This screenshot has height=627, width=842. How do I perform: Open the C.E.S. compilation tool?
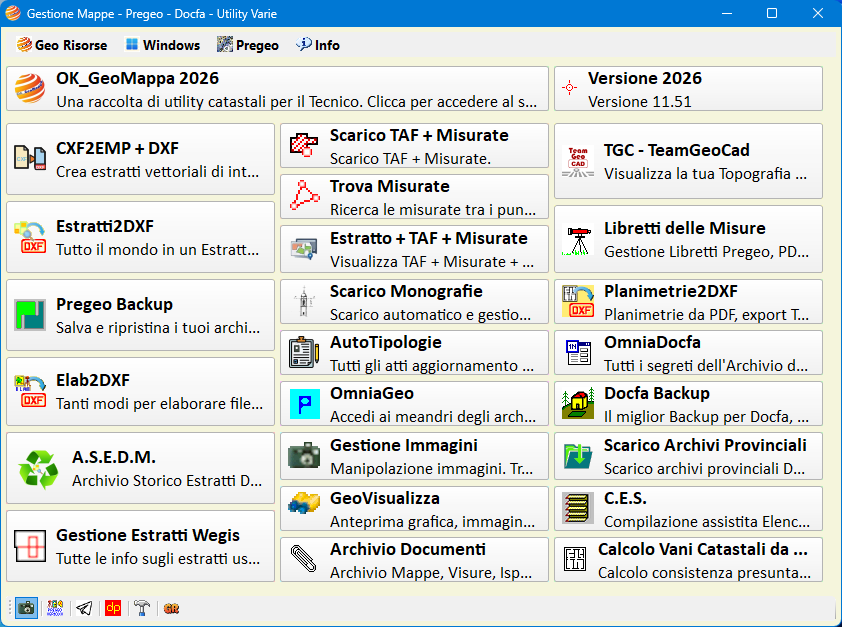tap(688, 508)
